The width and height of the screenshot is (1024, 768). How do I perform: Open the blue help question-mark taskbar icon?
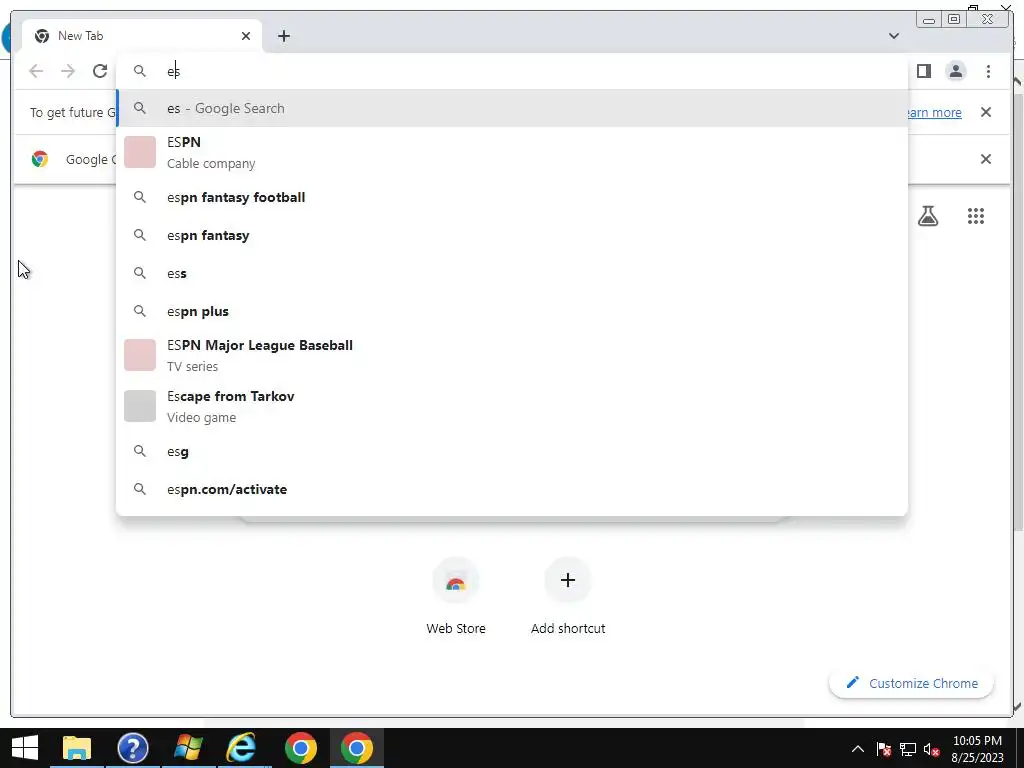pos(133,748)
